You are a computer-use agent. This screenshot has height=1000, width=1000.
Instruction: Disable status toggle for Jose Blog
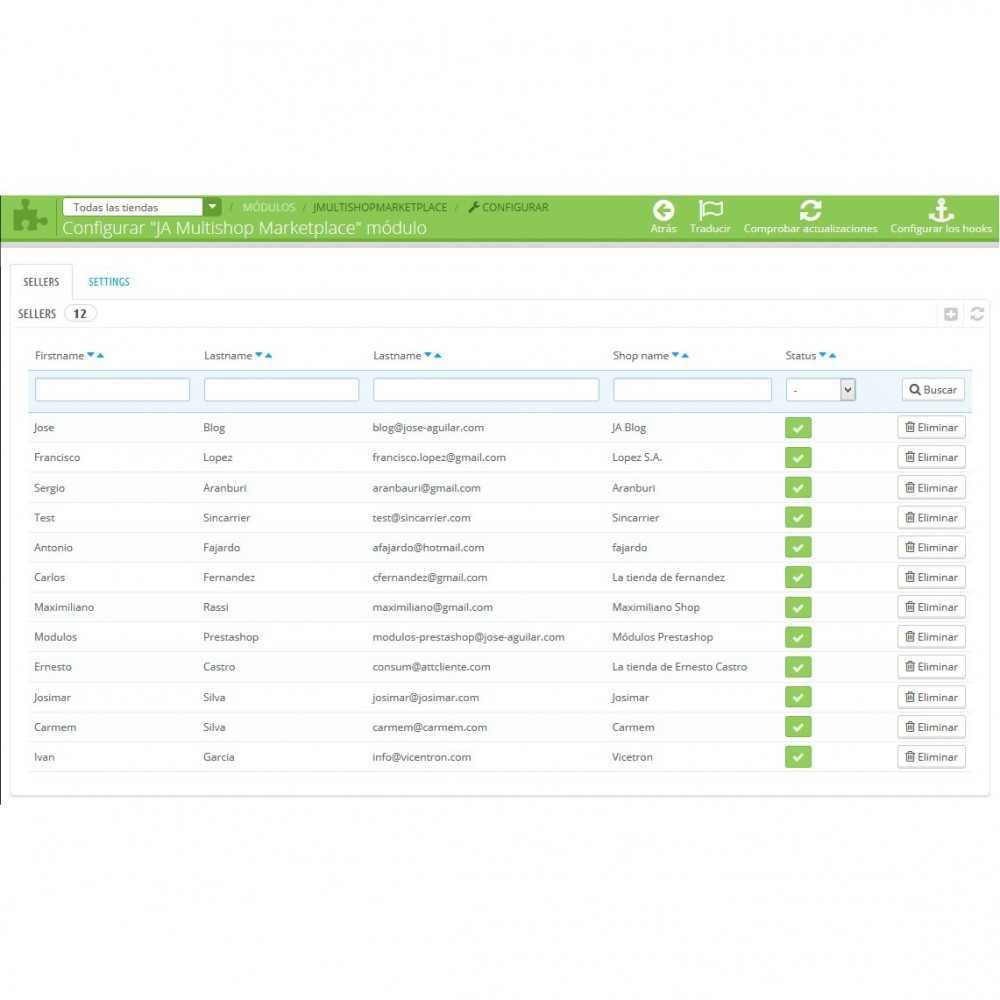coord(798,427)
